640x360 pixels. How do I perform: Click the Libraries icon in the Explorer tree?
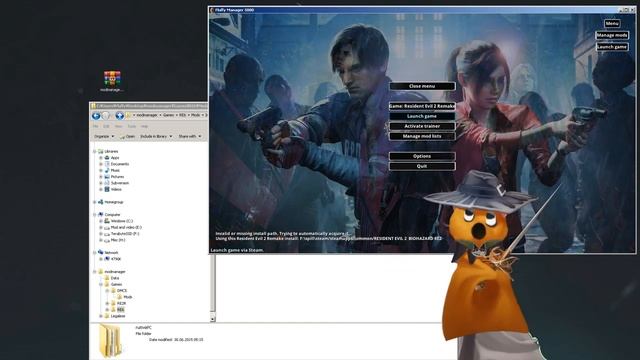100,151
